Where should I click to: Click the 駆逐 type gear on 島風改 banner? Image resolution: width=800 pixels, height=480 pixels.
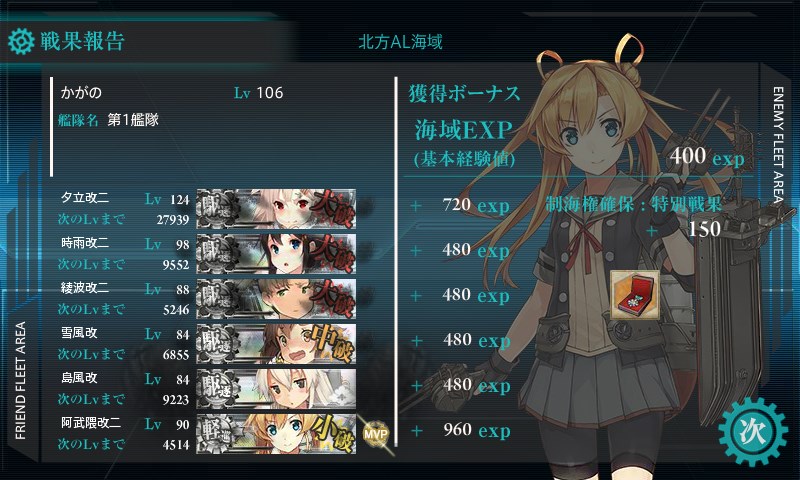coord(217,389)
